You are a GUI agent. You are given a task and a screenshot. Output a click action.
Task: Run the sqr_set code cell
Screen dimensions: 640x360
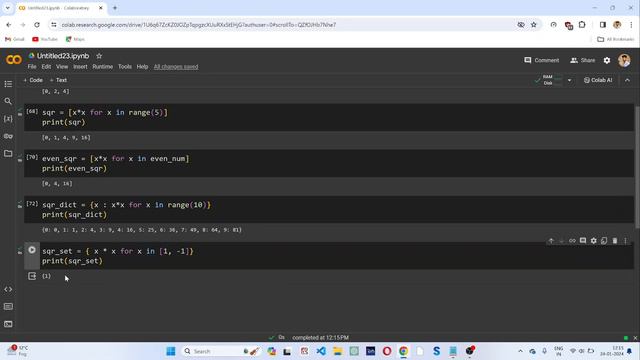(x=32, y=250)
